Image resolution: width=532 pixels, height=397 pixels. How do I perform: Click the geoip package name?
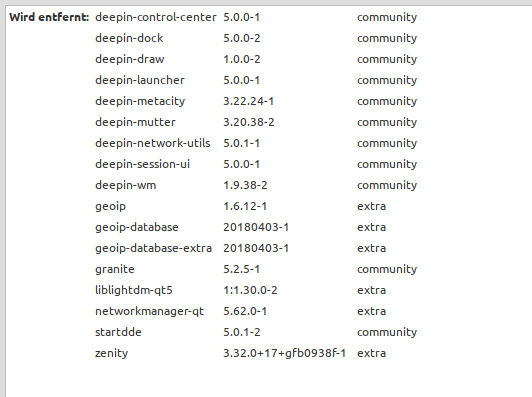coord(111,206)
